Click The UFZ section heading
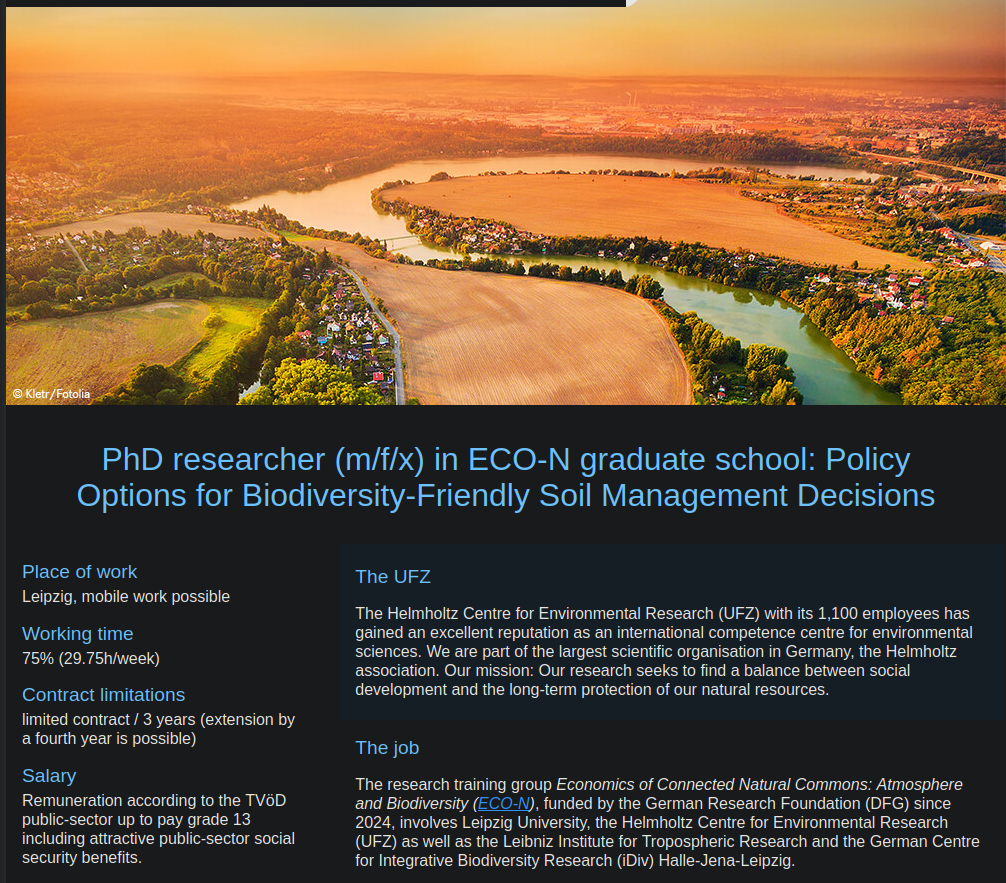The width and height of the screenshot is (1006, 883). point(393,577)
